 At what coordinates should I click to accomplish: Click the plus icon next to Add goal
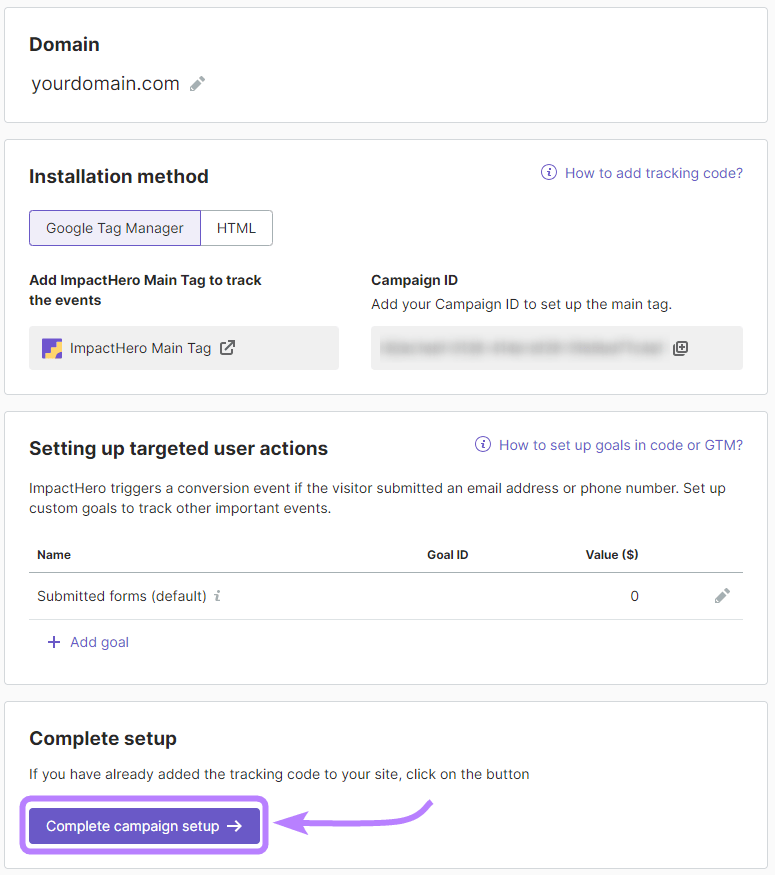pyautogui.click(x=53, y=641)
